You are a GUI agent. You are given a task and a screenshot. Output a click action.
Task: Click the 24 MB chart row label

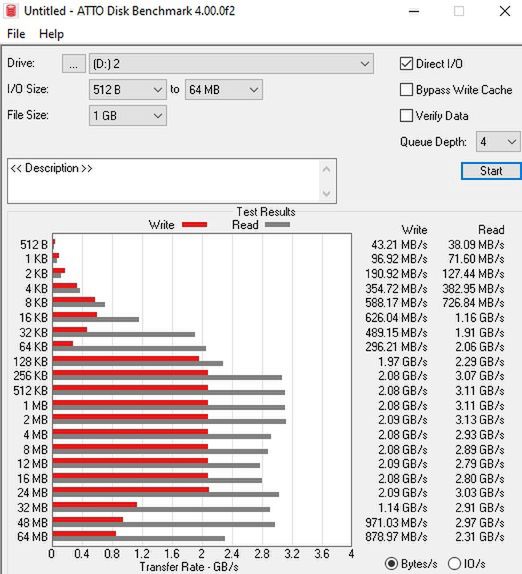33,493
